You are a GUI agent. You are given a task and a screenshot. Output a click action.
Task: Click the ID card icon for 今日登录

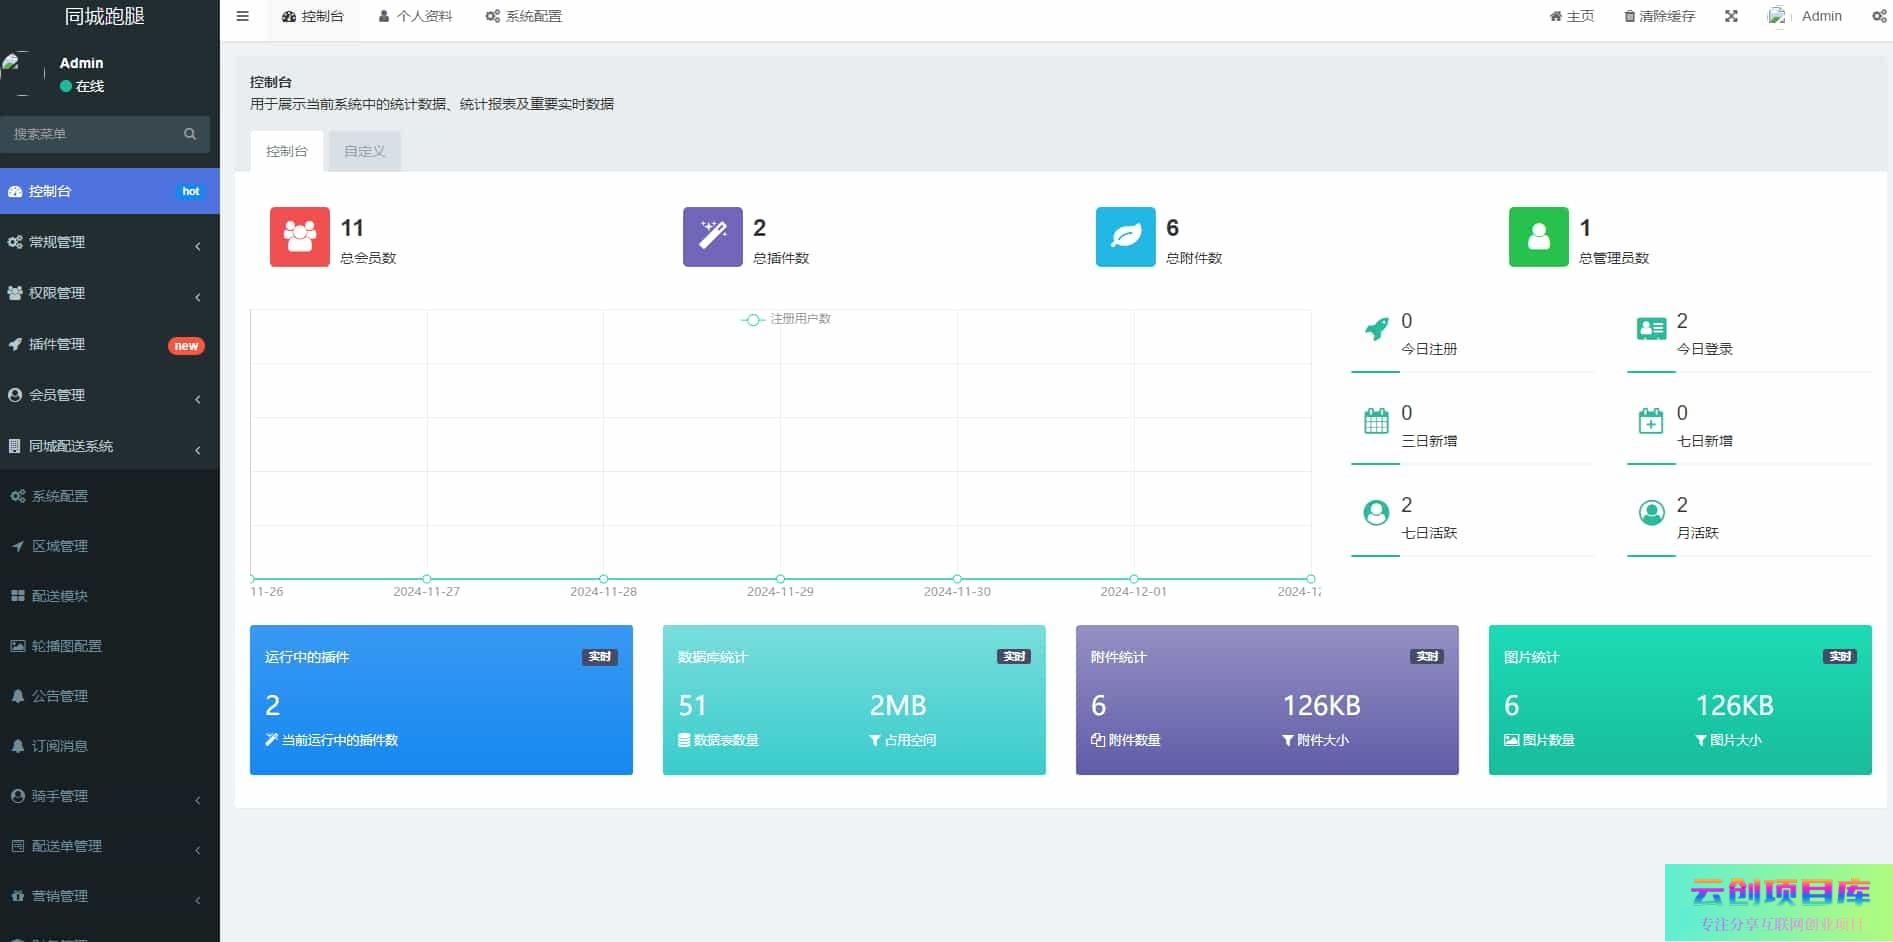tap(1651, 329)
